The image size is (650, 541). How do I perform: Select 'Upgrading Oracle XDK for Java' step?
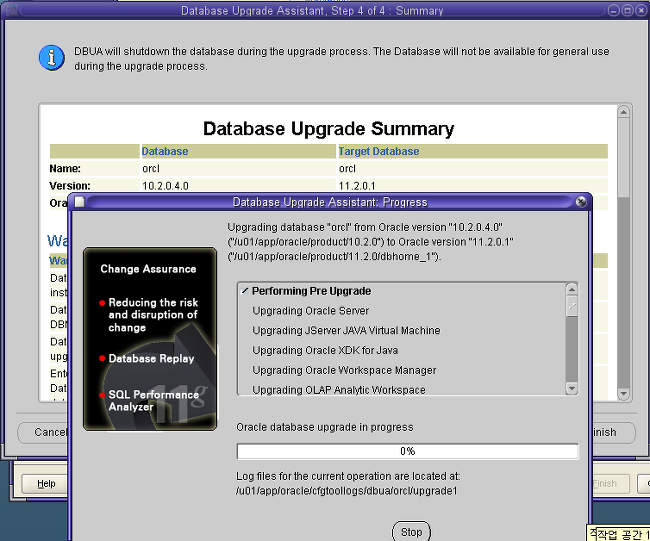(325, 350)
